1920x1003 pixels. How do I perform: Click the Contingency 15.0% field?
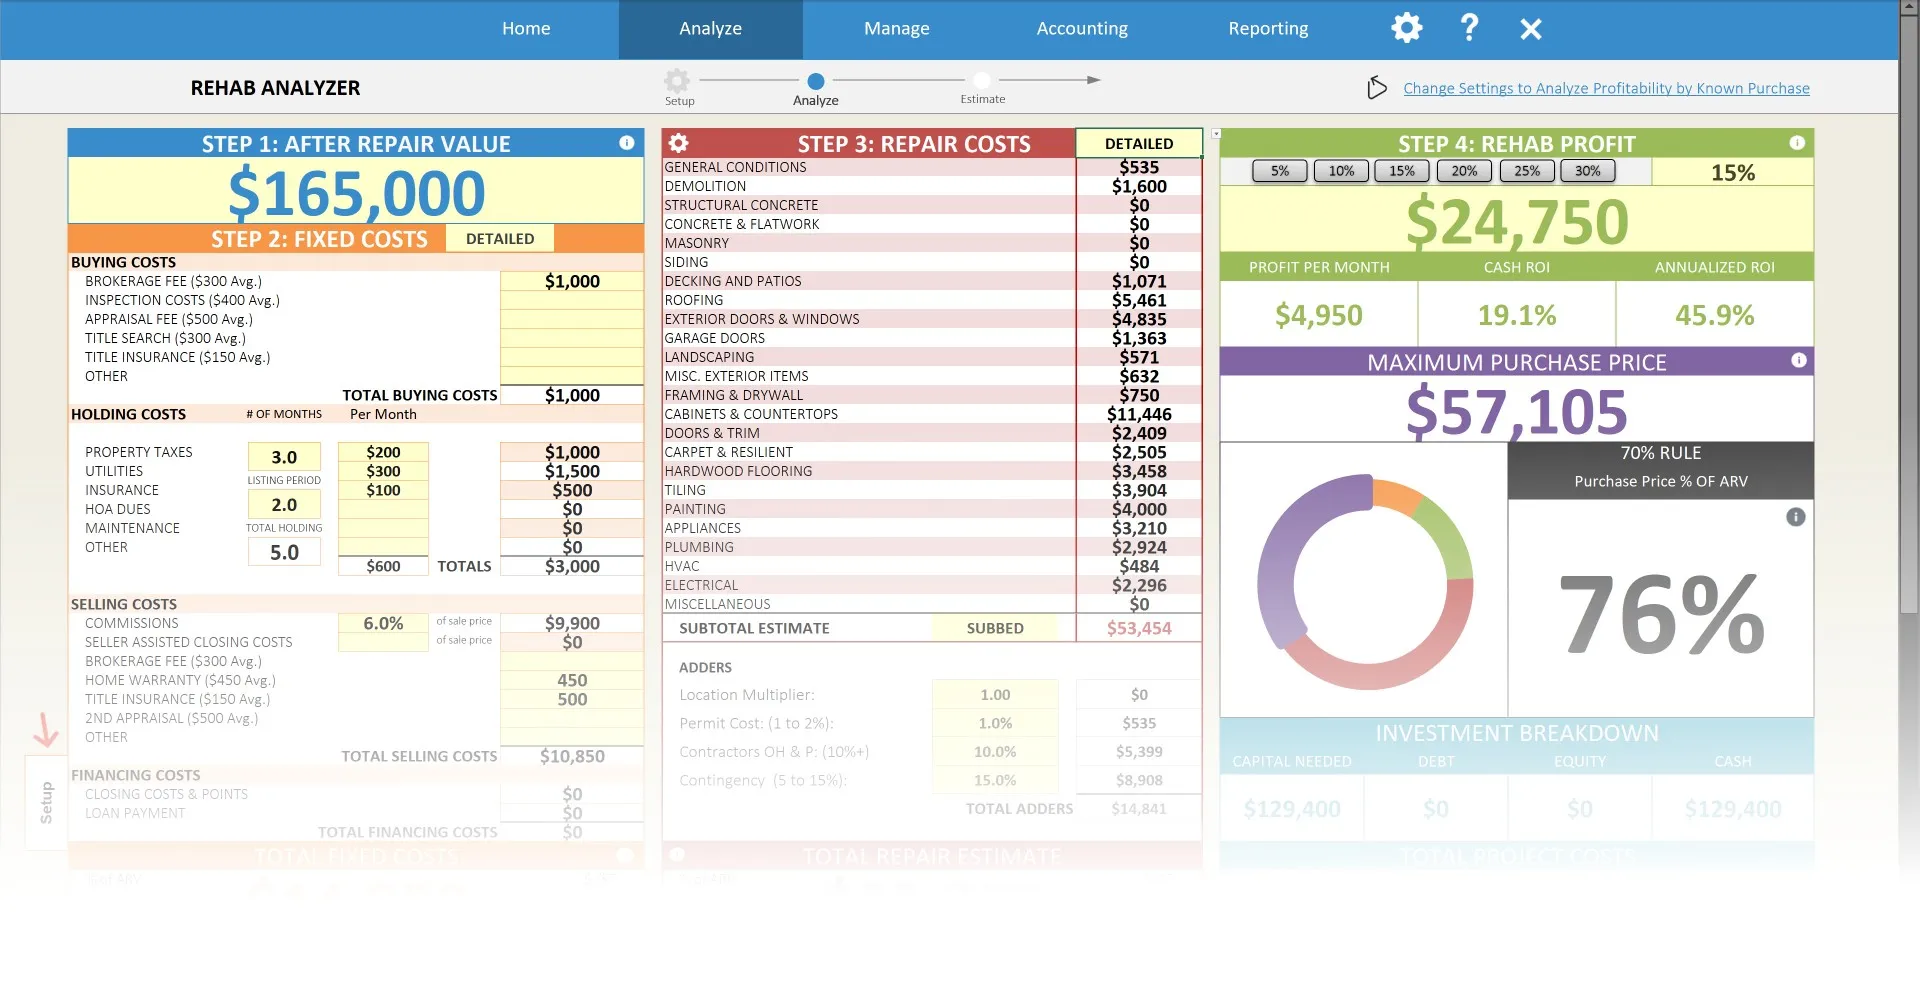(995, 780)
